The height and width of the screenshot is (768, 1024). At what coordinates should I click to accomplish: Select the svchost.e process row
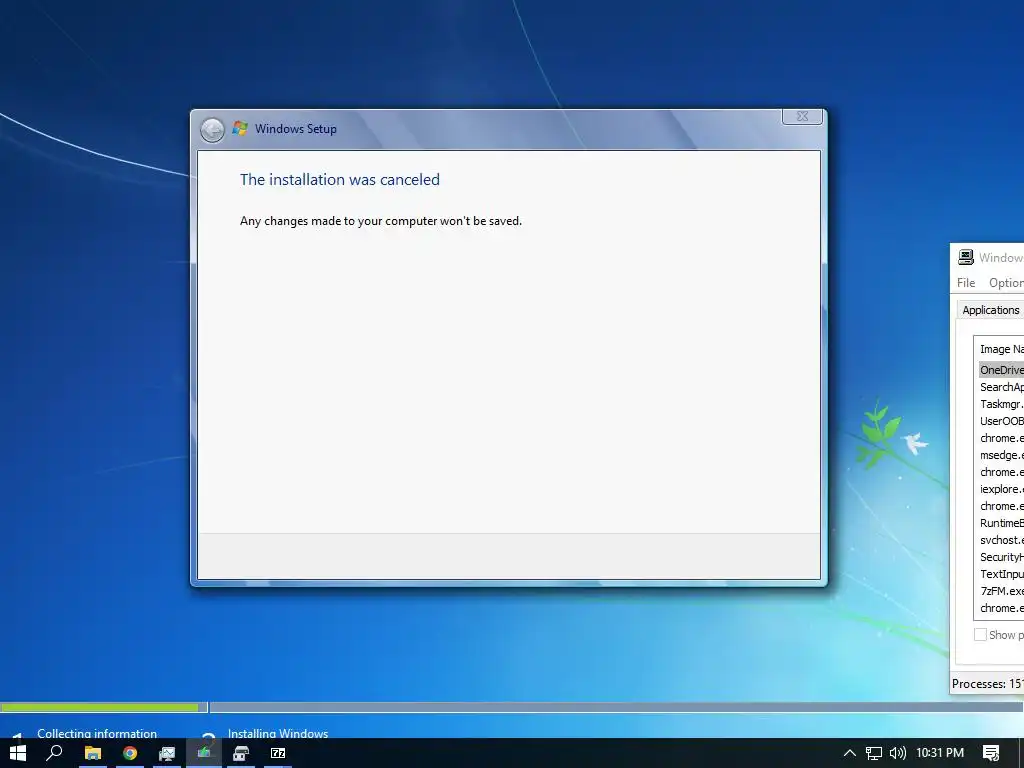coord(1001,539)
